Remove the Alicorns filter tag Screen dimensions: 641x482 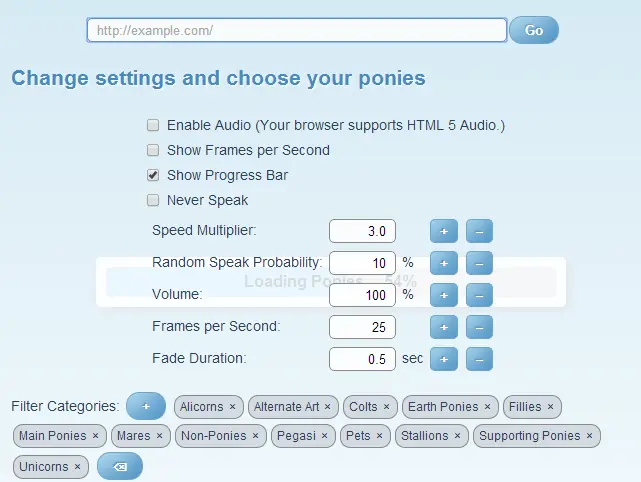pyautogui.click(x=233, y=407)
